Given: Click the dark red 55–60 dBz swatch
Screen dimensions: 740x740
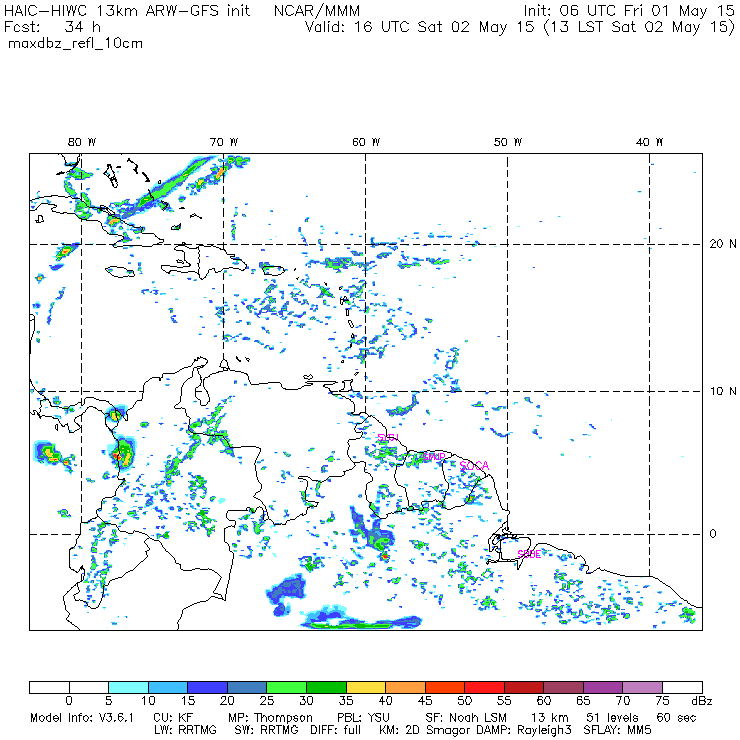Looking at the screenshot, I should (524, 687).
